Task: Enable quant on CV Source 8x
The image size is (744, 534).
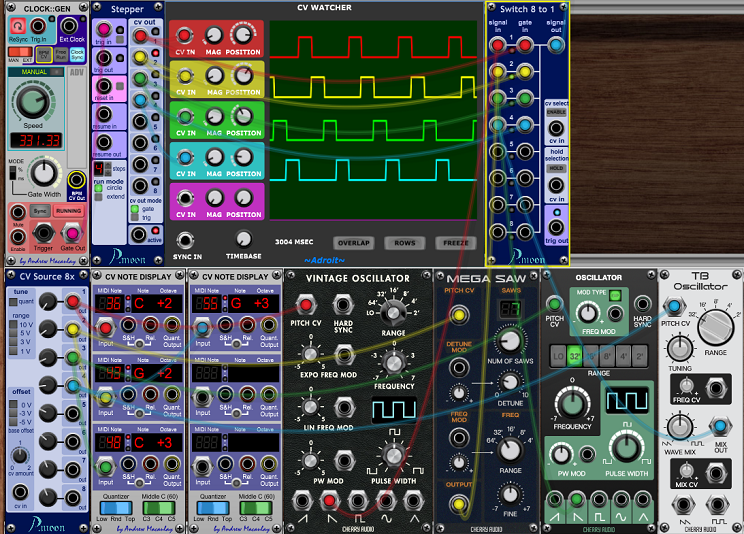Action: pyautogui.click(x=13, y=302)
